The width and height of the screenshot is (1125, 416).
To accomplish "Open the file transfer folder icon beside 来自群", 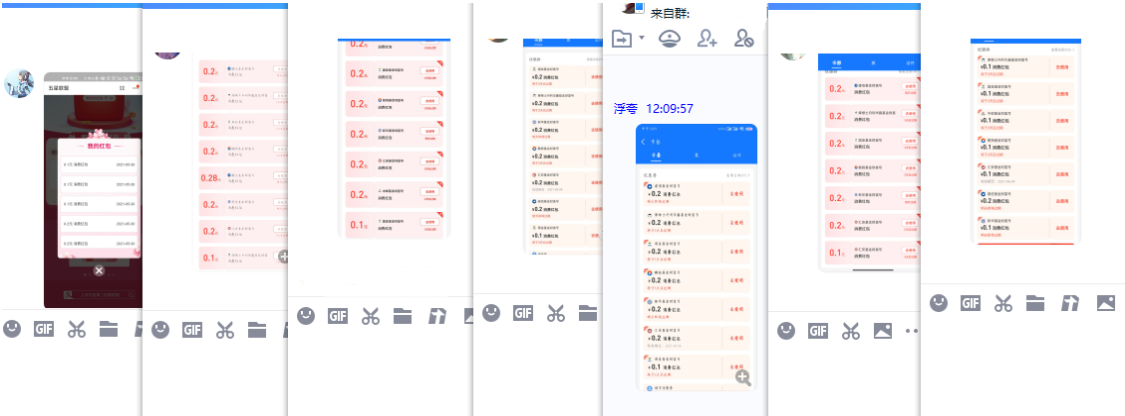I will pos(622,39).
